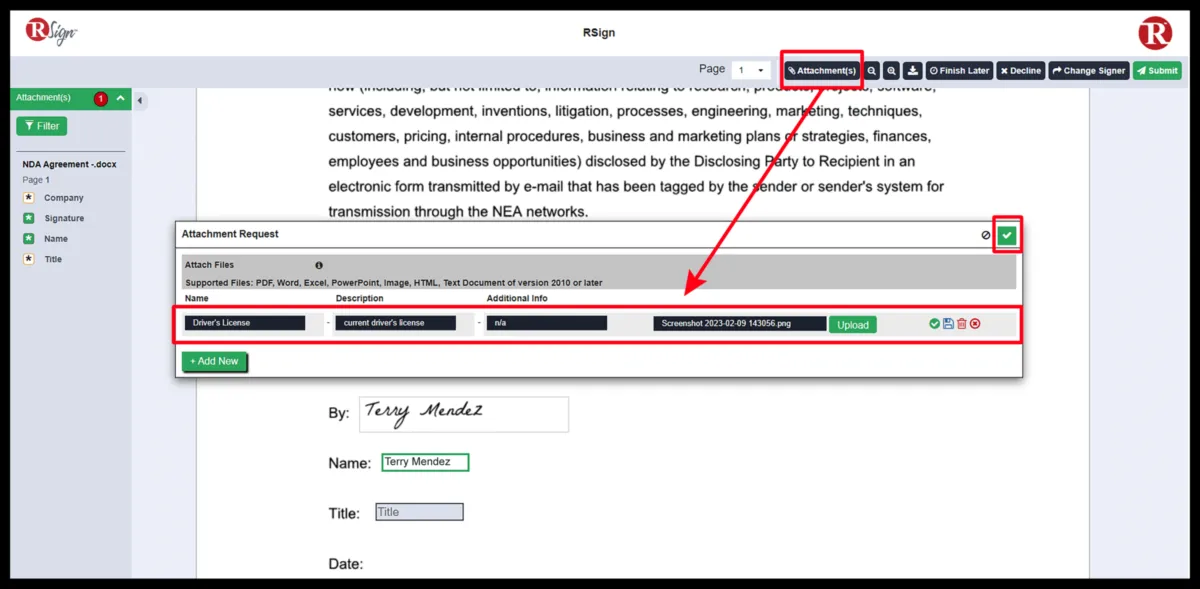
Task: Select the Signature item in the sidebar
Action: pyautogui.click(x=64, y=218)
